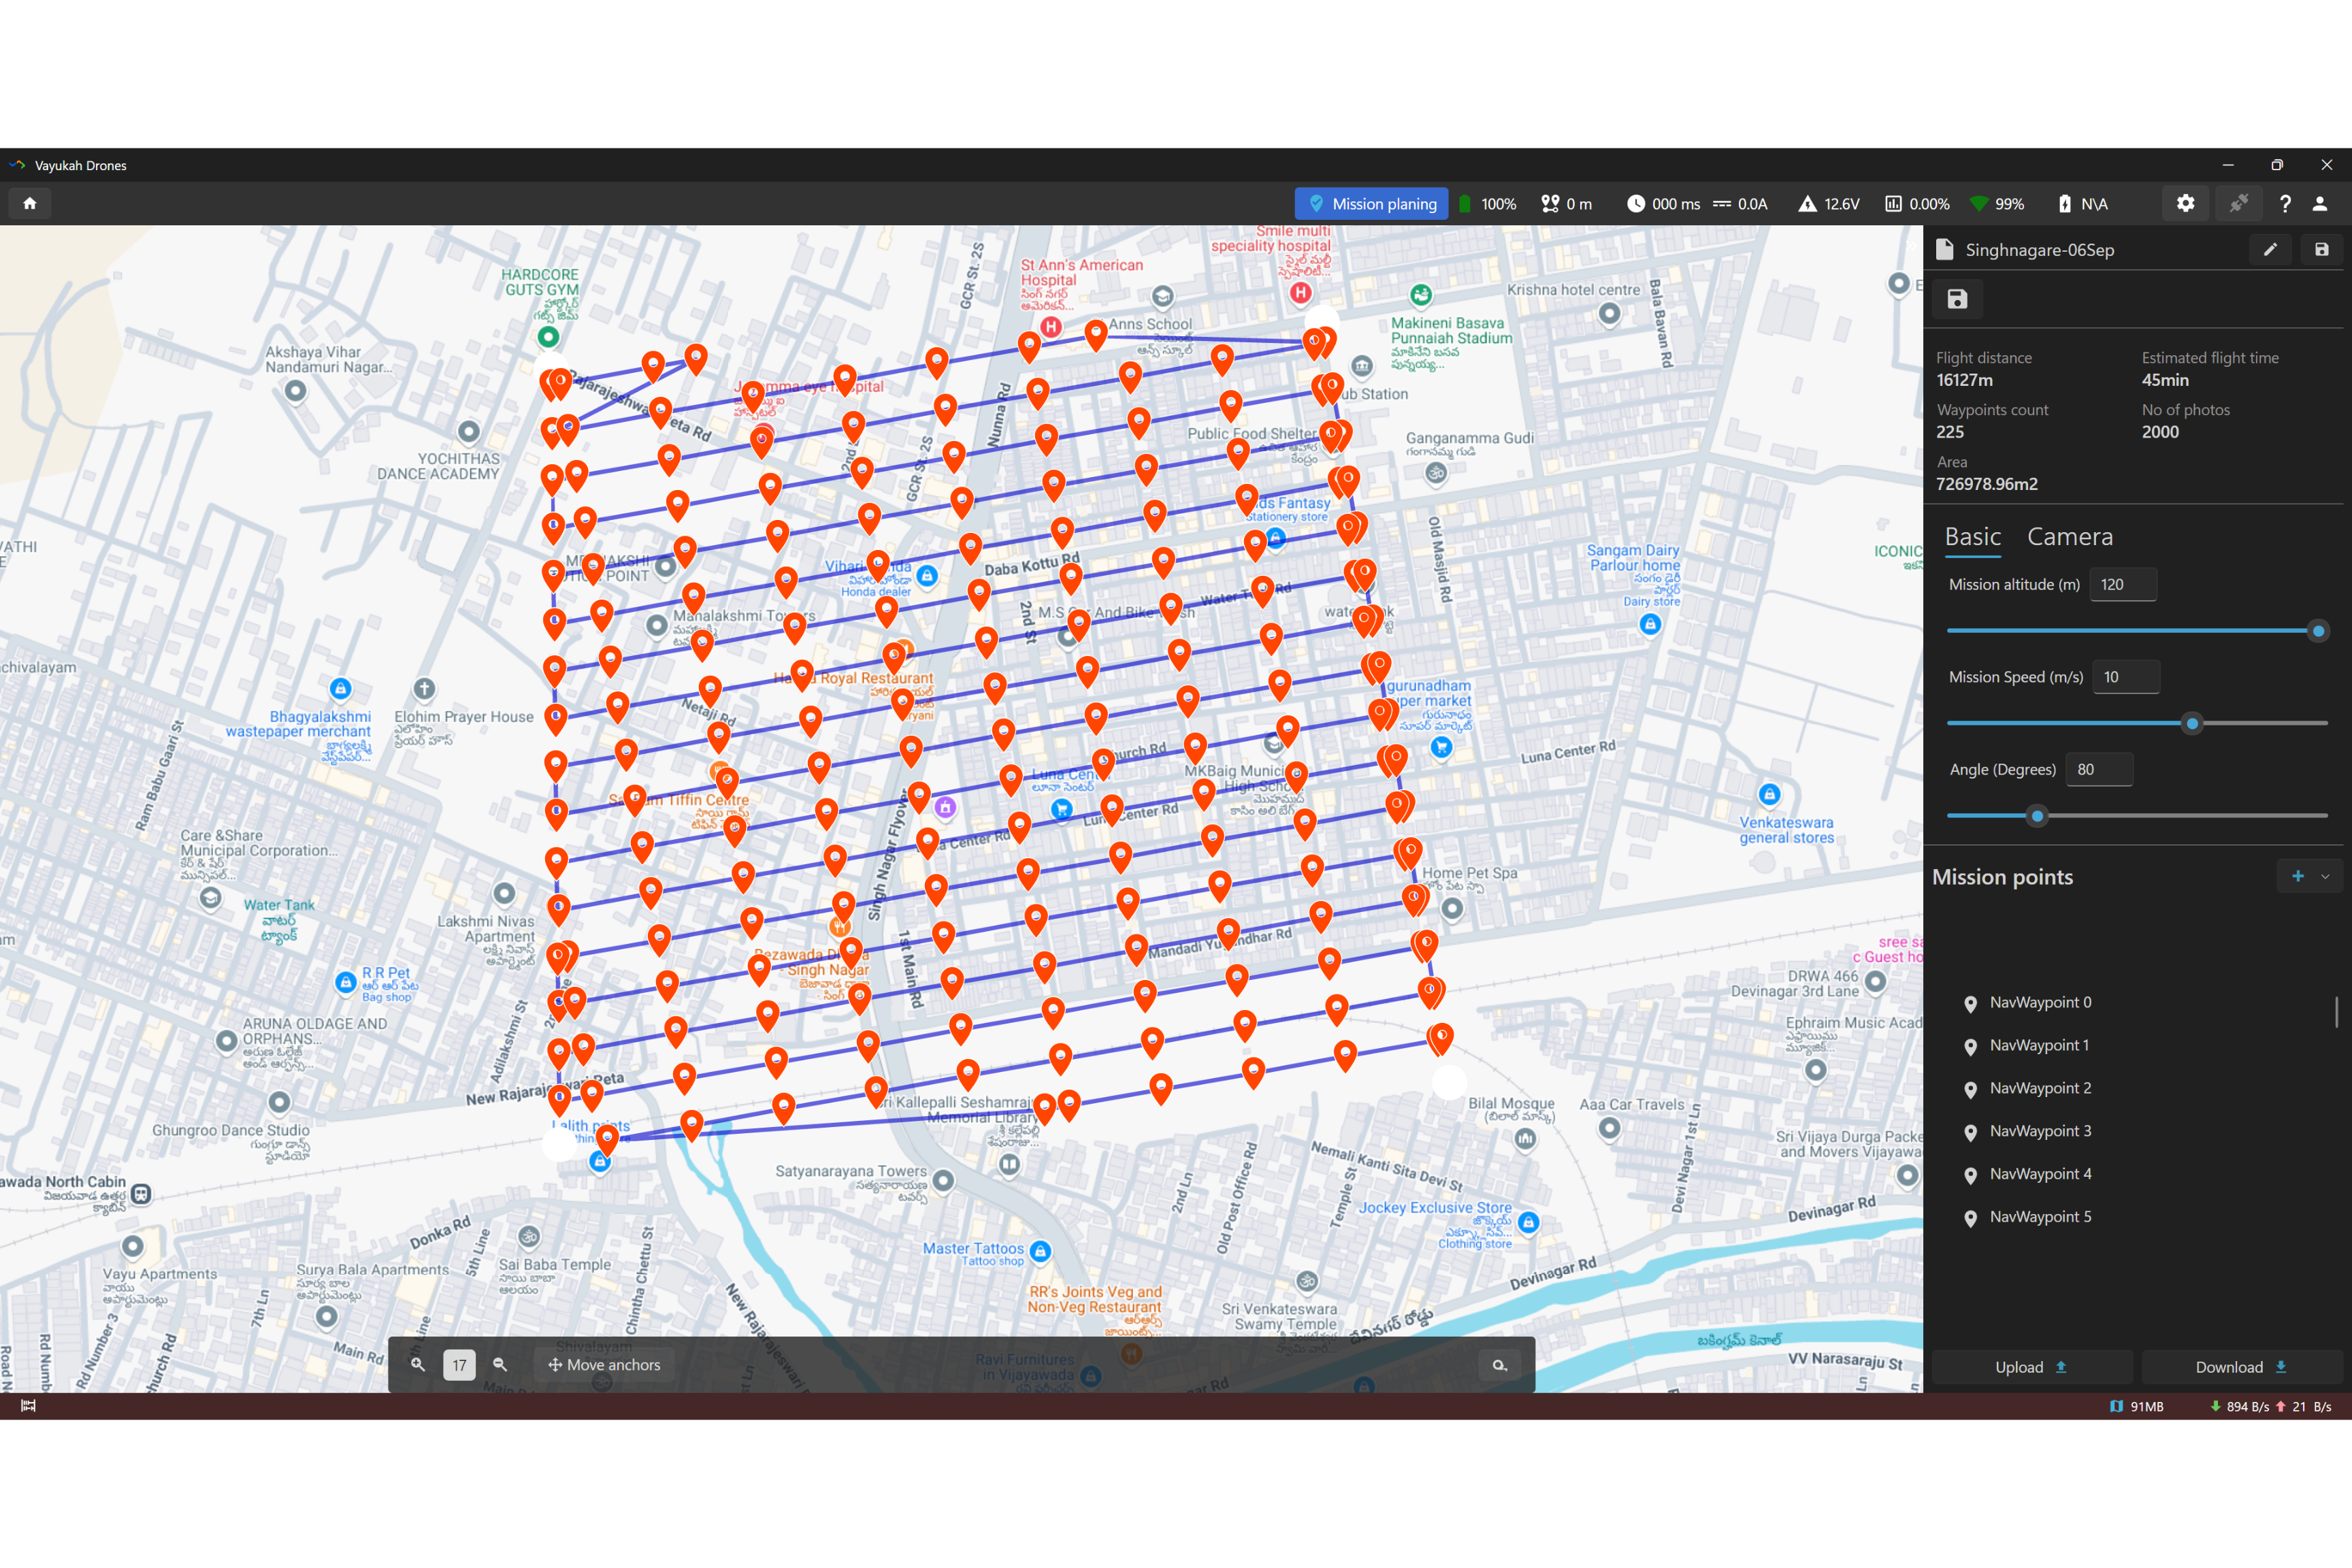The image size is (2352, 1568).
Task: Click the Vayukah Drones app logo
Action: pyautogui.click(x=17, y=165)
